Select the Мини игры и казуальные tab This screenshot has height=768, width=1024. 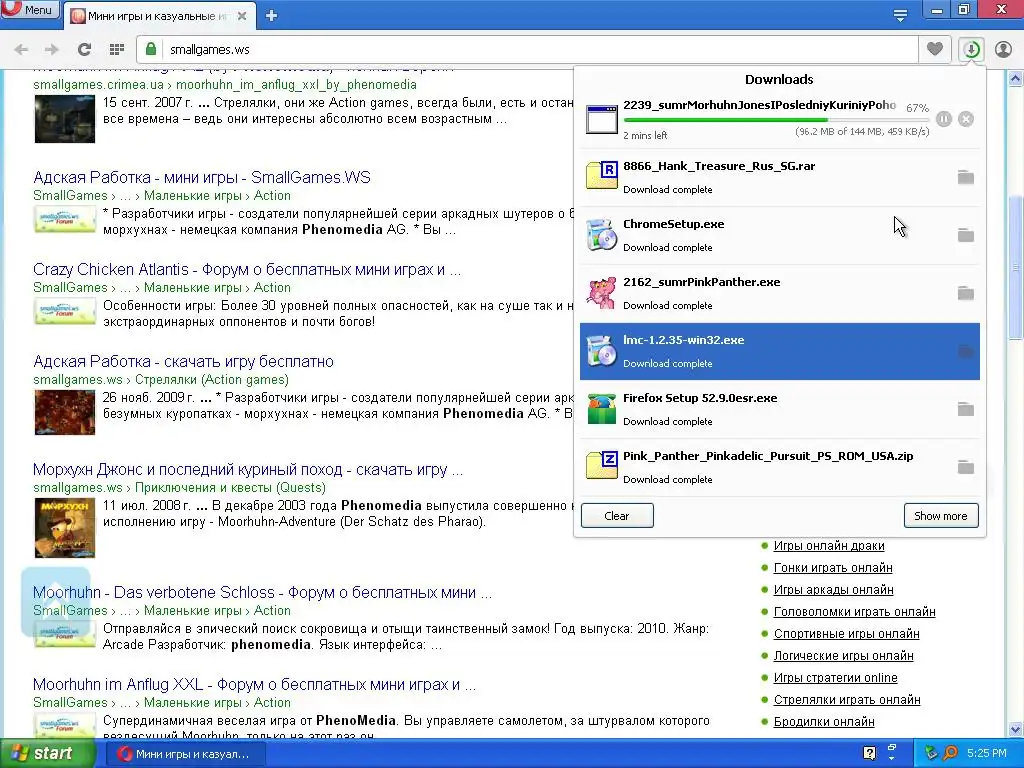point(157,16)
